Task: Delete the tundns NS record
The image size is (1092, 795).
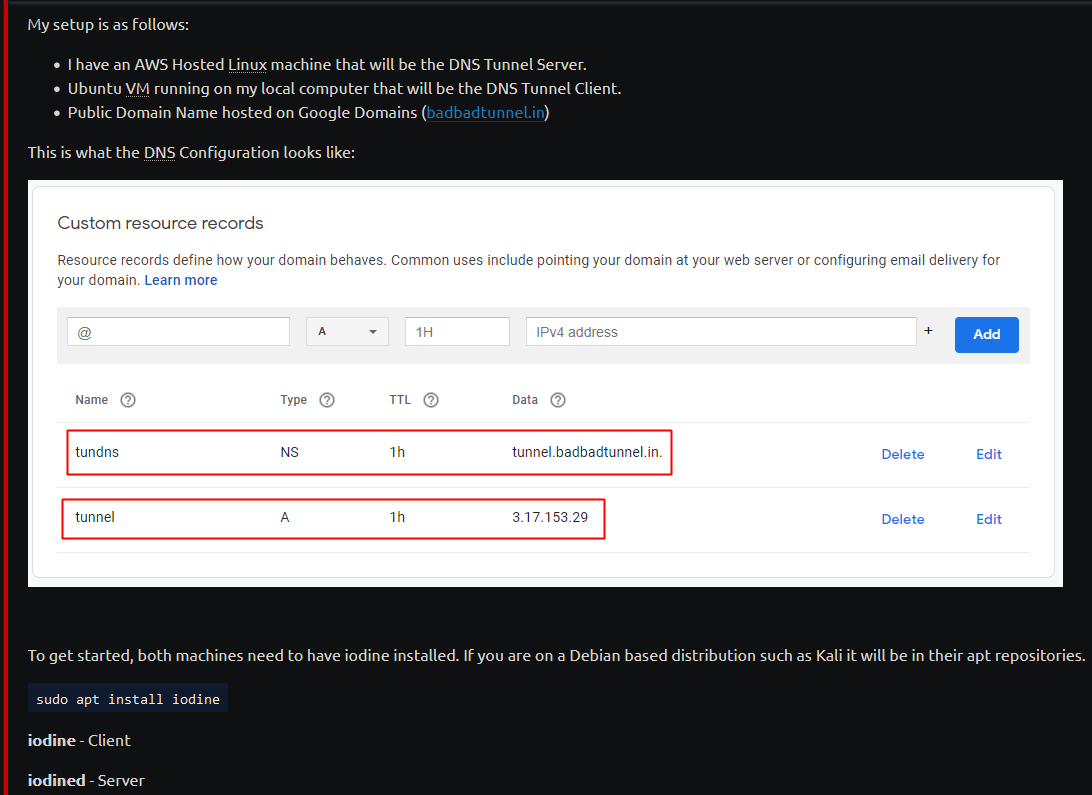Action: tap(903, 454)
